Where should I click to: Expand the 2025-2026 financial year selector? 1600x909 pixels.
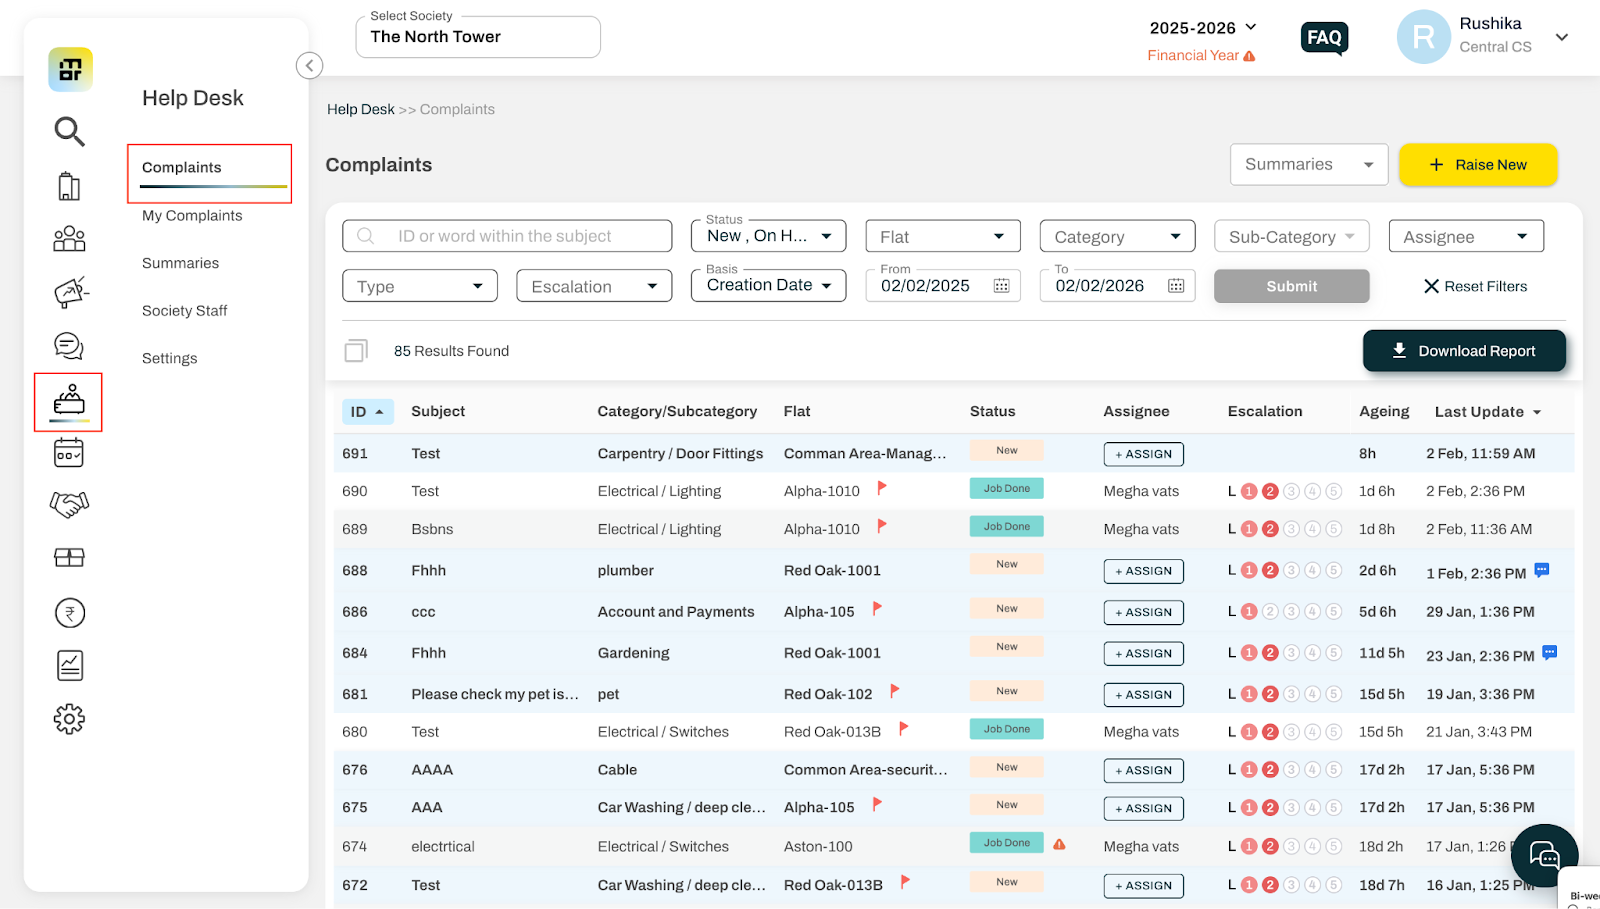1203,28
